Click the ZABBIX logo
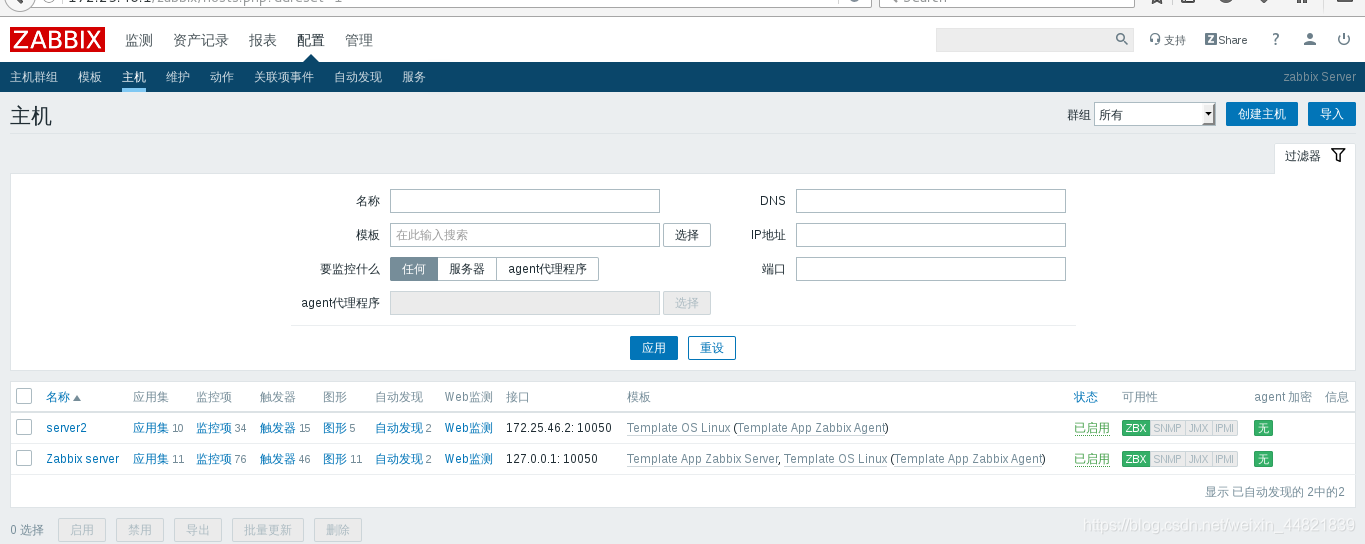1365x544 pixels. pos(57,40)
